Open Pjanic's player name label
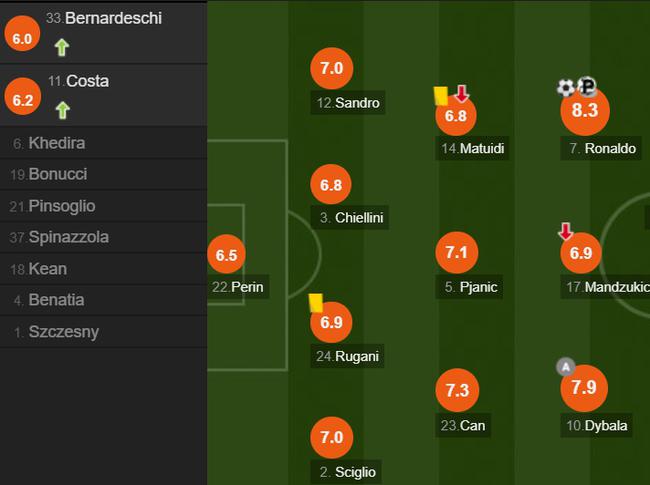 (x=469, y=287)
